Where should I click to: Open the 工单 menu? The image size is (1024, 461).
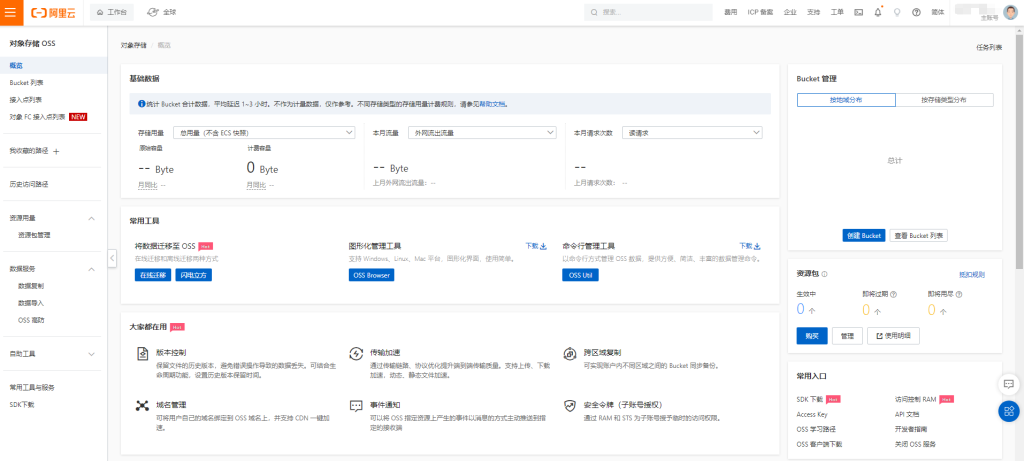click(x=837, y=12)
